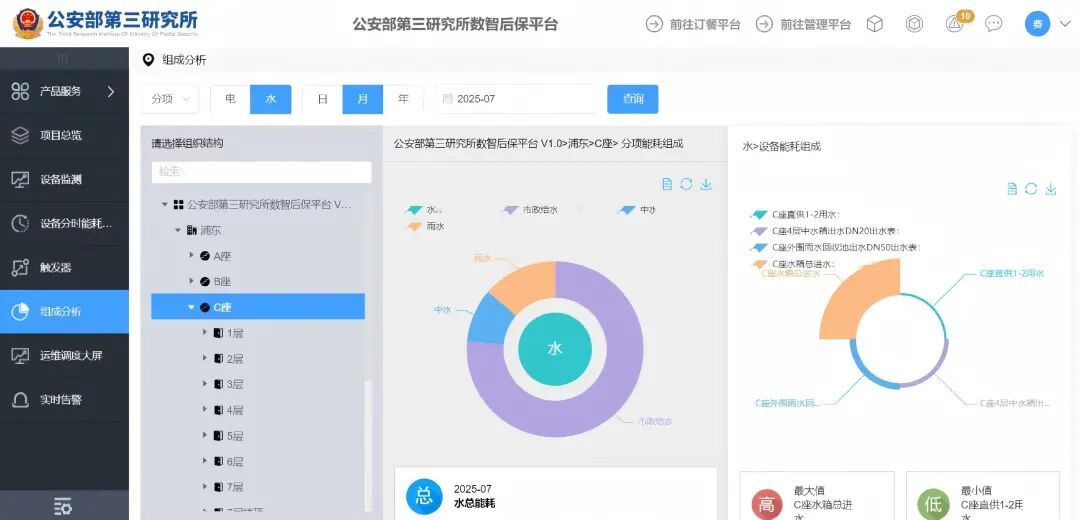
Task: Click the cube outline icon in header
Action: pyautogui.click(x=875, y=24)
